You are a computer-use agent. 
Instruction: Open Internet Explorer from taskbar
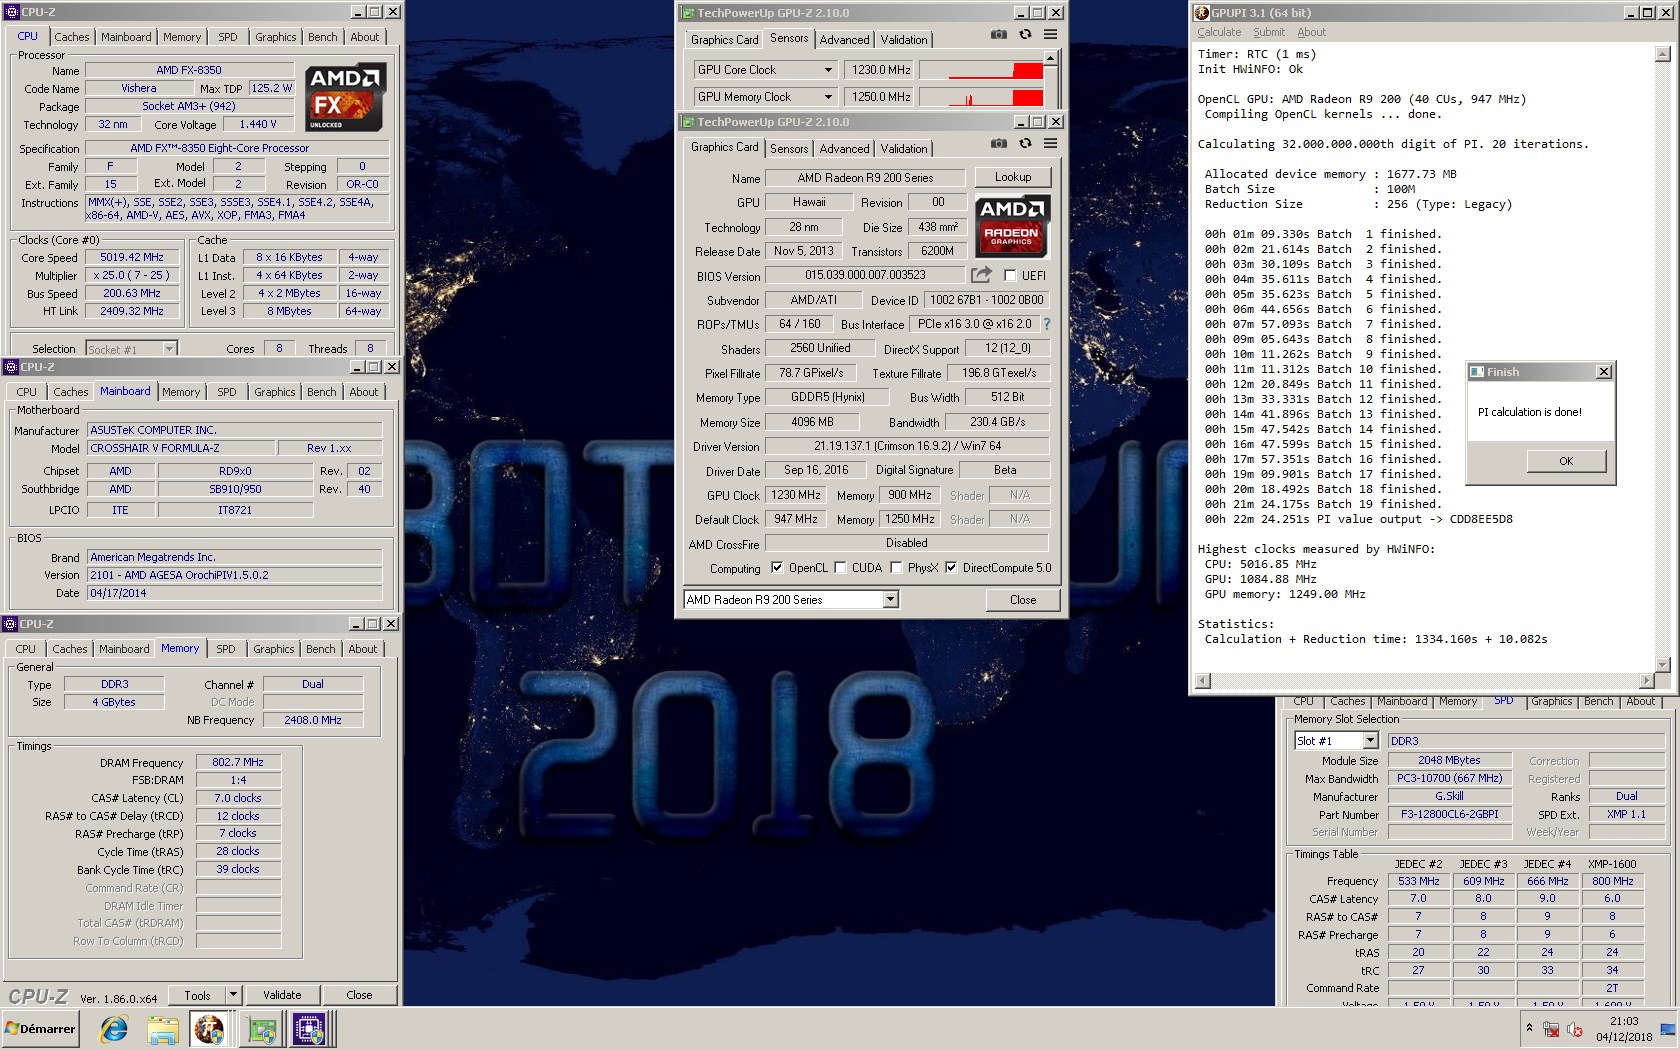click(113, 1029)
